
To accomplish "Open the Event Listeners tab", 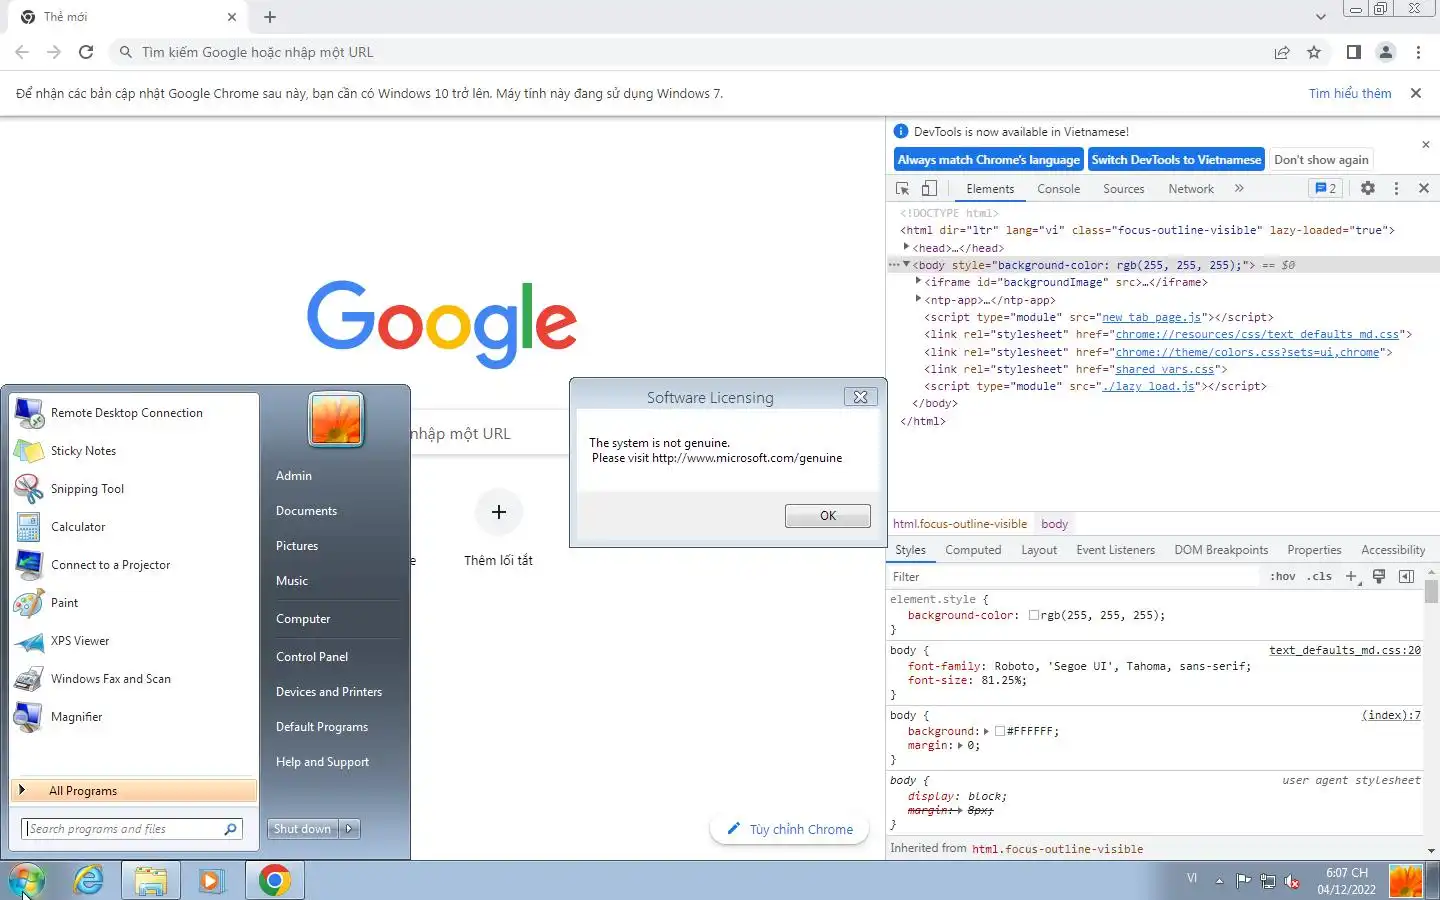I will 1115,550.
